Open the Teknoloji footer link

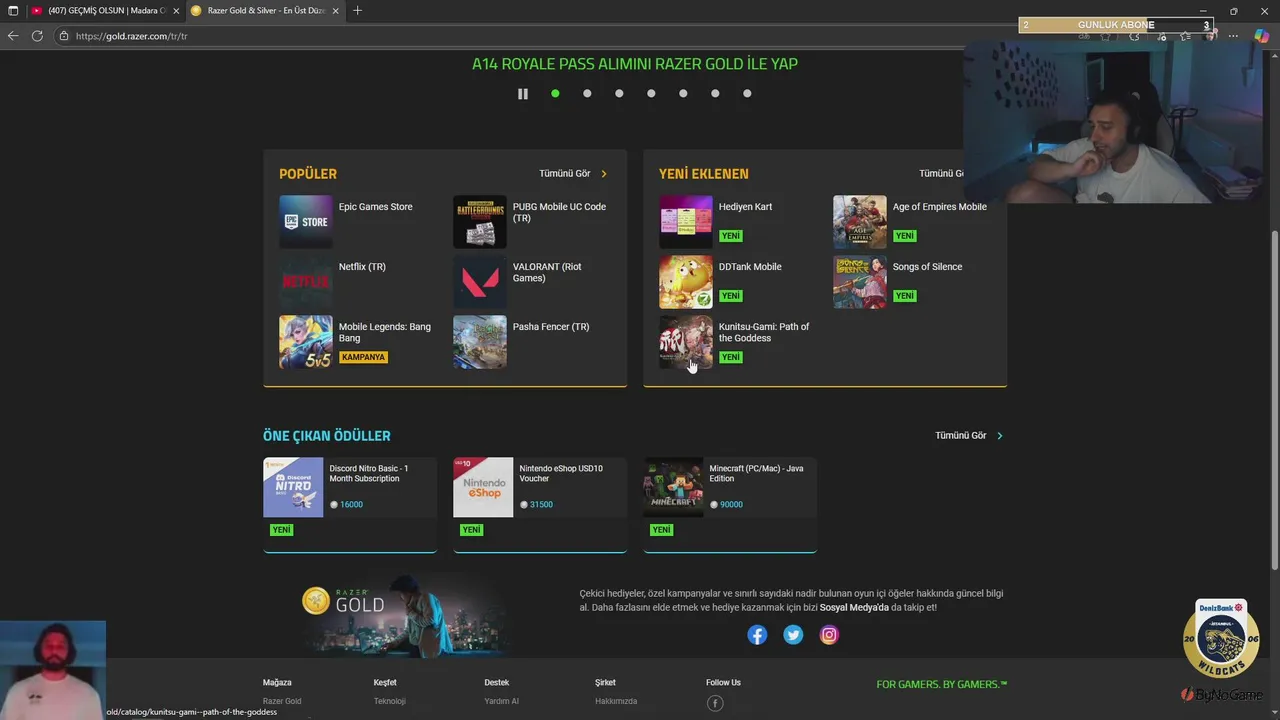(390, 702)
